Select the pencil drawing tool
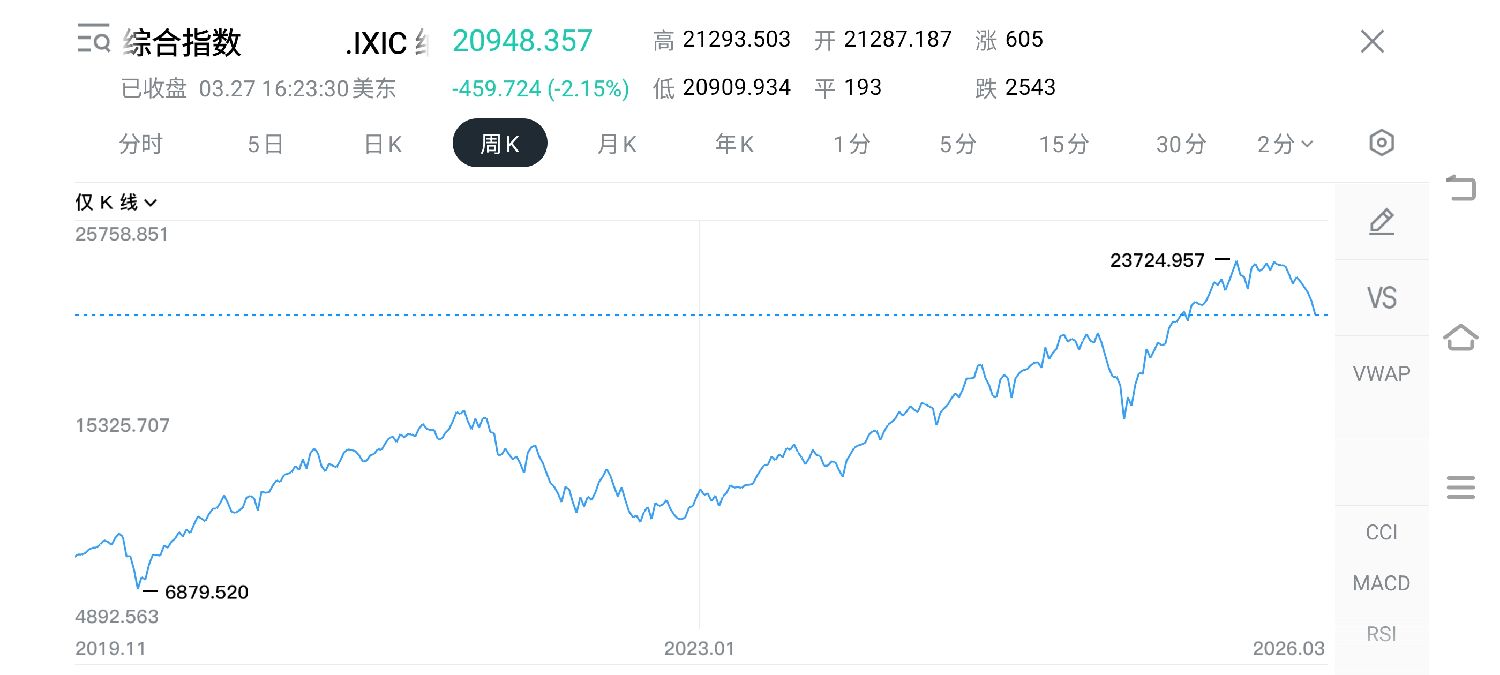Image resolution: width=1500 pixels, height=675 pixels. pyautogui.click(x=1381, y=221)
